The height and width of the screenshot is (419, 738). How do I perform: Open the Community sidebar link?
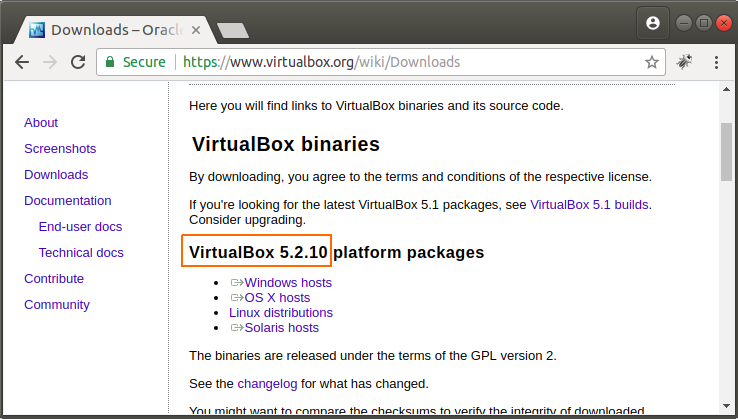57,305
